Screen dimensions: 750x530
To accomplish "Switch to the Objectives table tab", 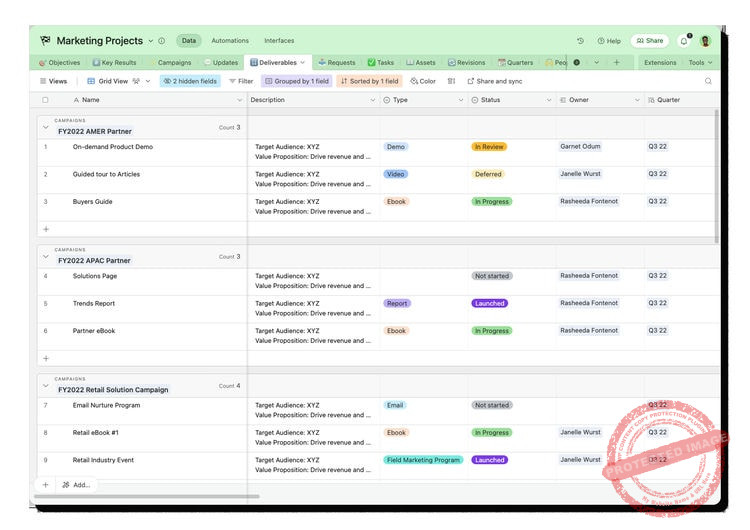I will click(59, 63).
